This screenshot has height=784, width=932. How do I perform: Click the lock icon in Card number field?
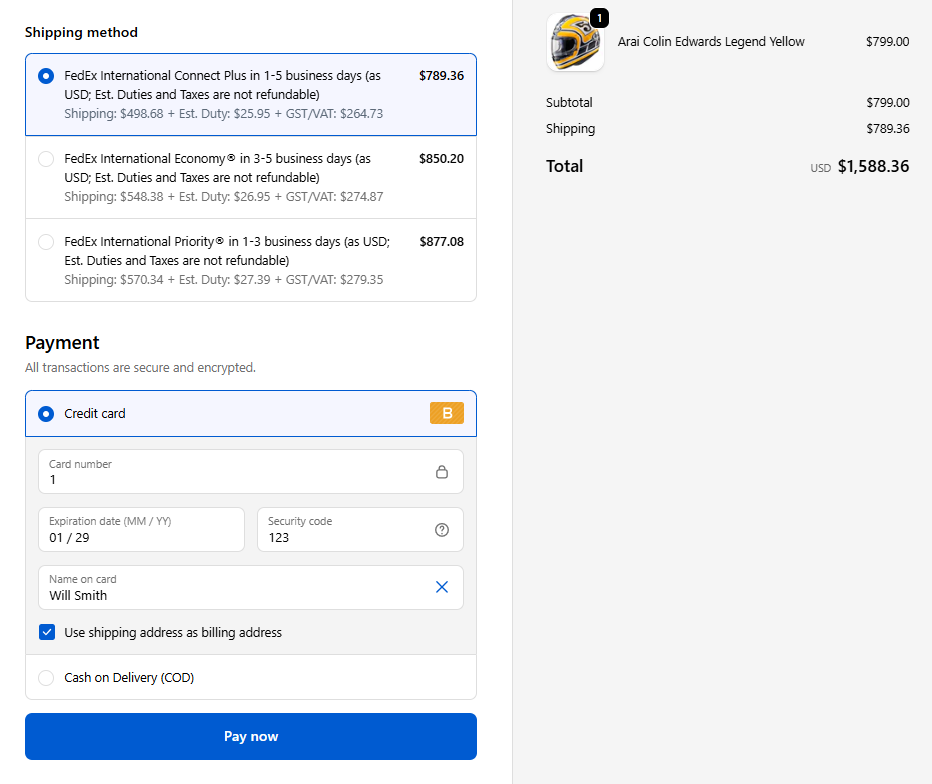coord(442,472)
